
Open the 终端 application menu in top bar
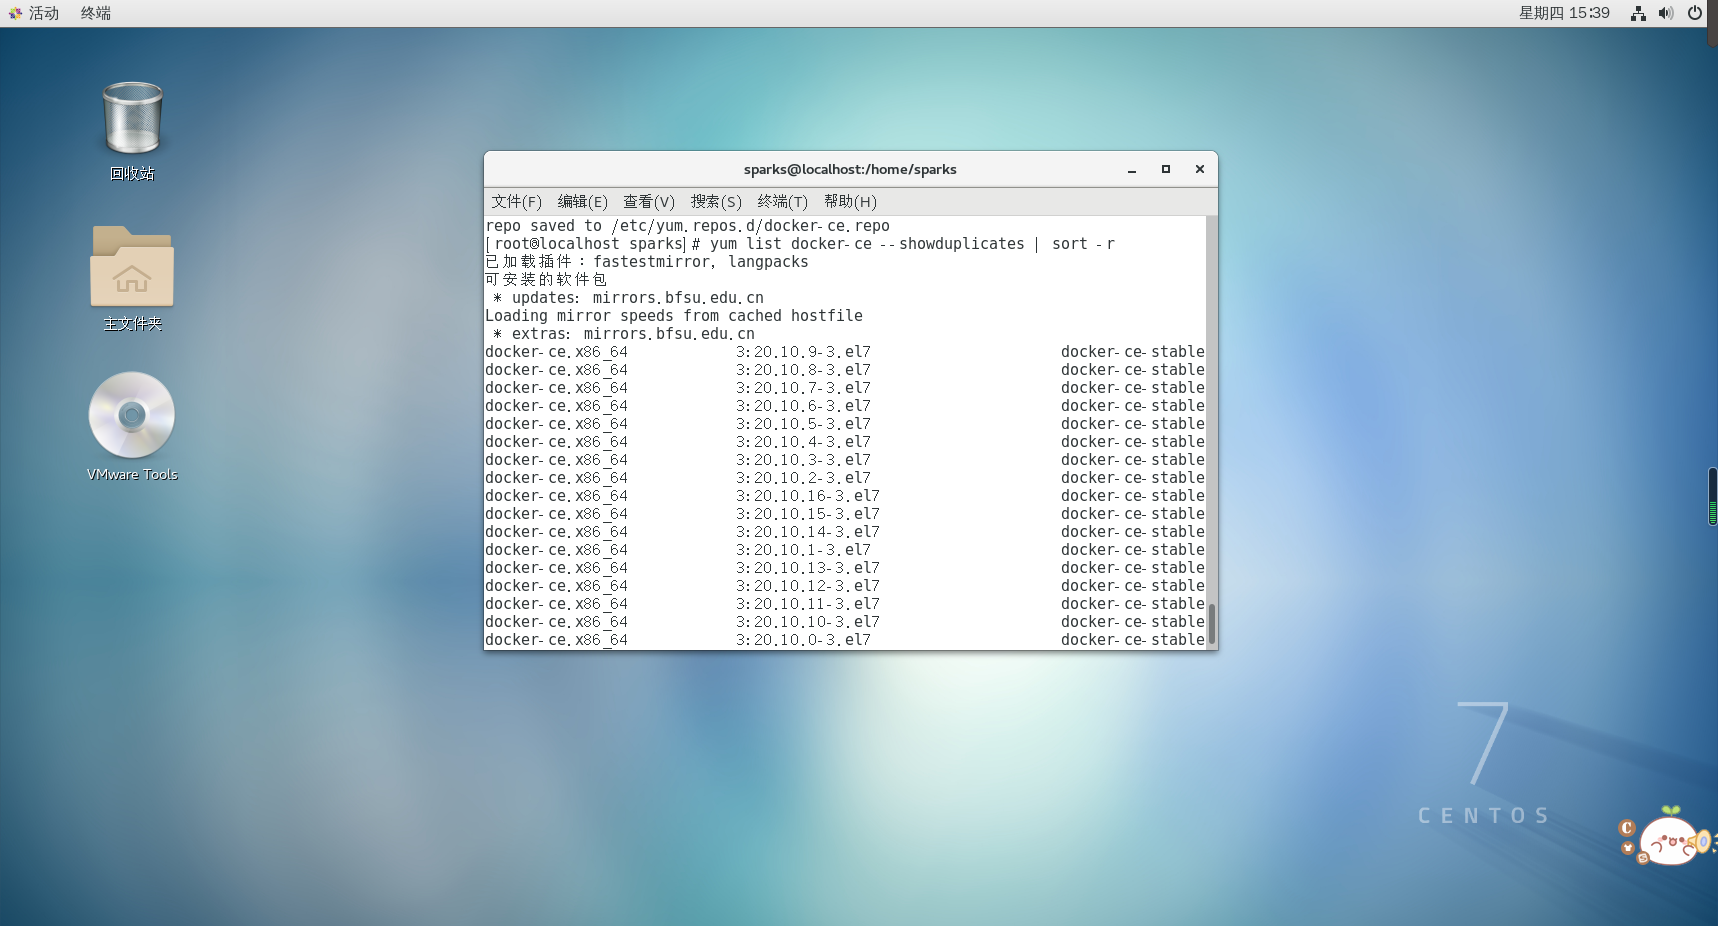coord(96,13)
